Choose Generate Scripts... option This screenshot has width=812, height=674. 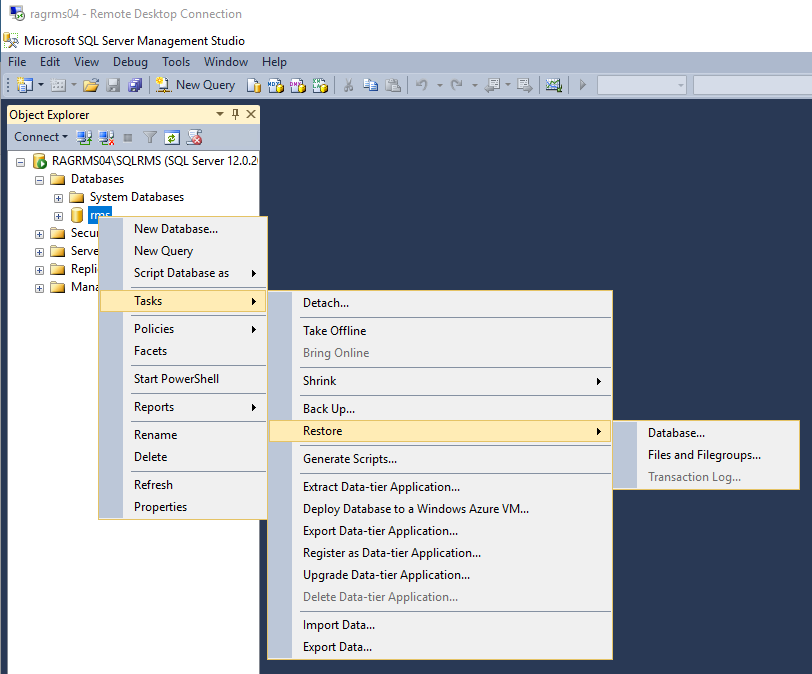pos(440,459)
